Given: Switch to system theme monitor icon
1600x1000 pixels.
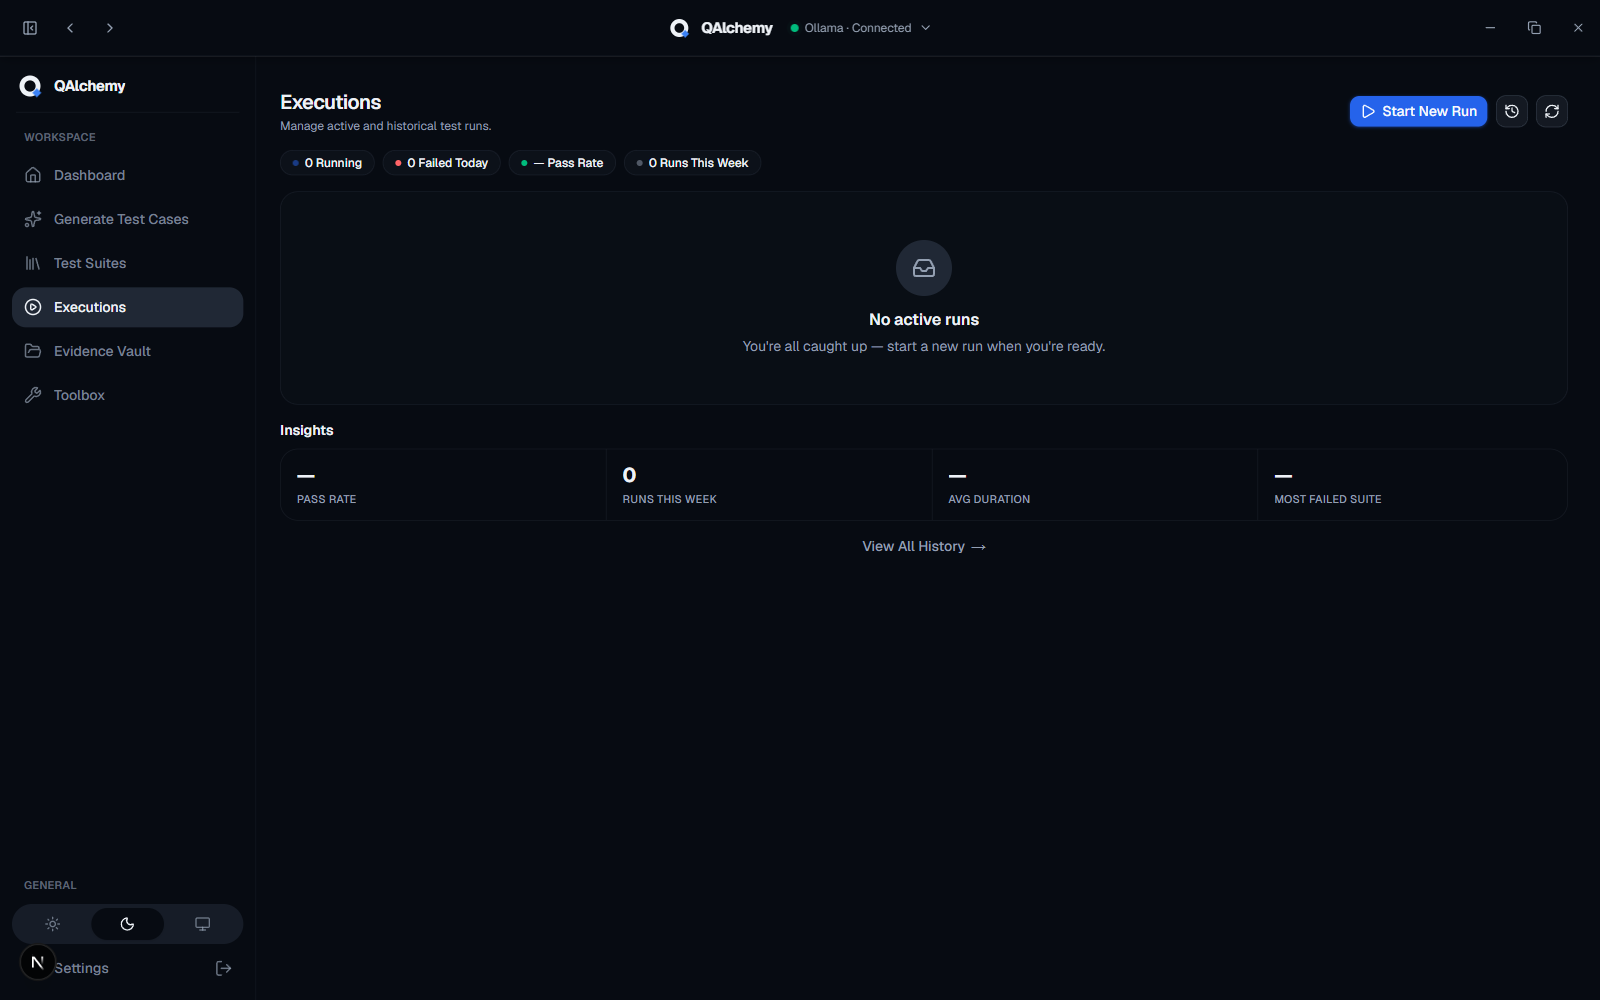Looking at the screenshot, I should (202, 924).
